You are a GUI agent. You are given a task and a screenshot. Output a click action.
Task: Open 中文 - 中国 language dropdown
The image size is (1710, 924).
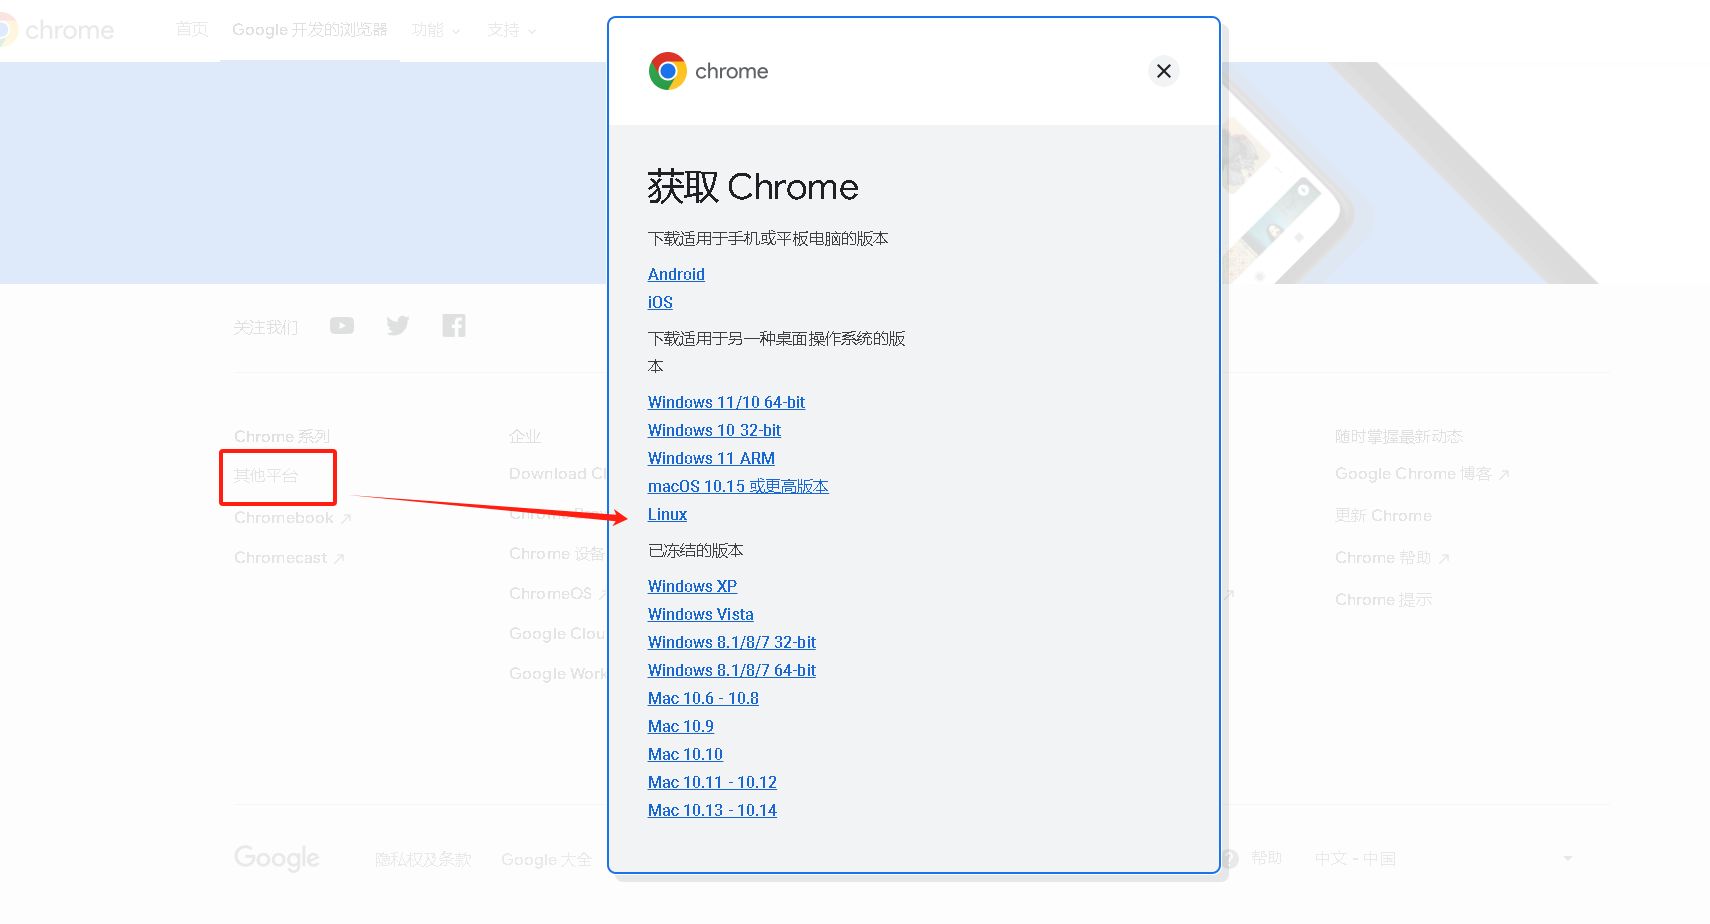point(1444,858)
